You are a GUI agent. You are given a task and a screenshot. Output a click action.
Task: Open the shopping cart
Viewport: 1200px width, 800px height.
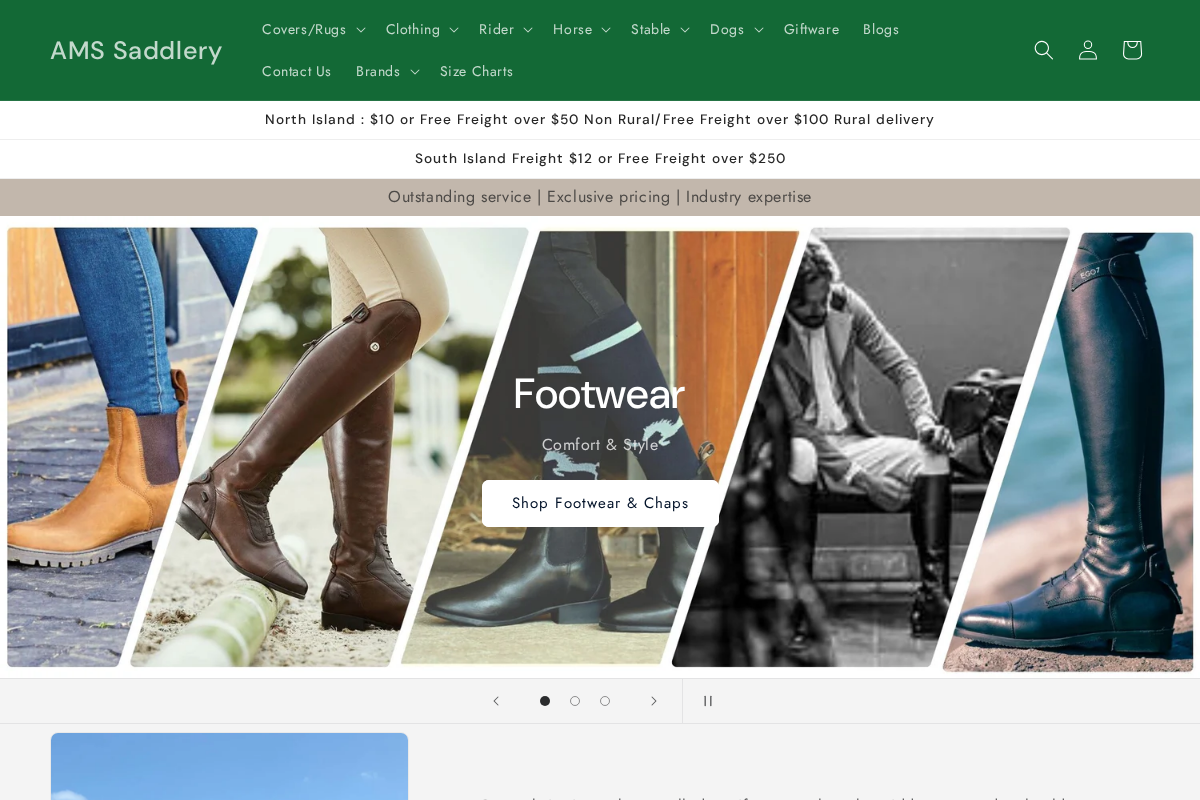[x=1132, y=50]
